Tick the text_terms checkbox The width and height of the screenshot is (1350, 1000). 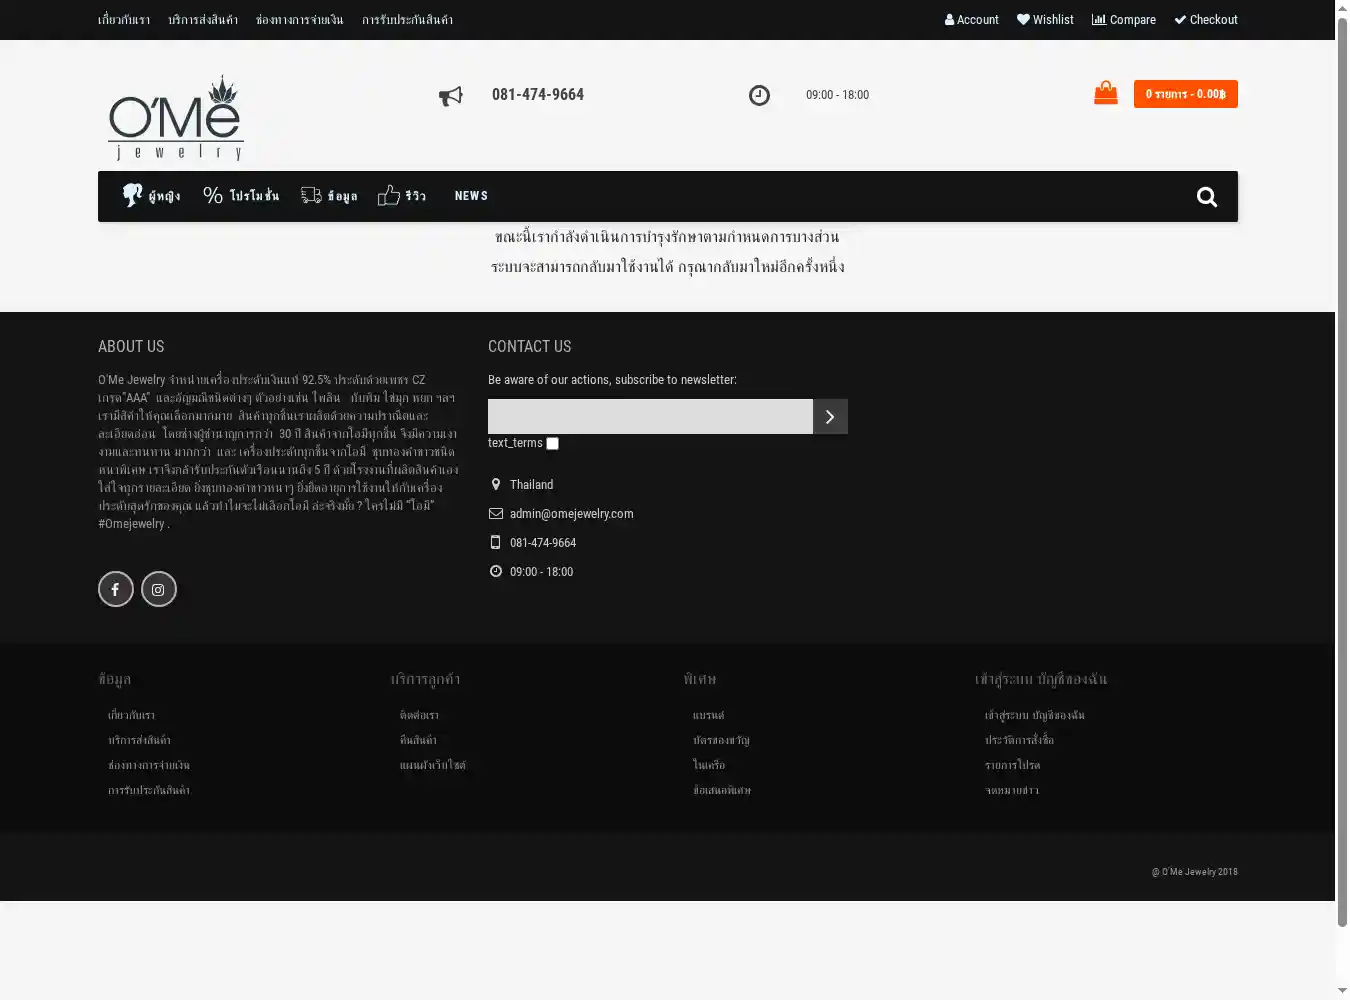(x=552, y=443)
